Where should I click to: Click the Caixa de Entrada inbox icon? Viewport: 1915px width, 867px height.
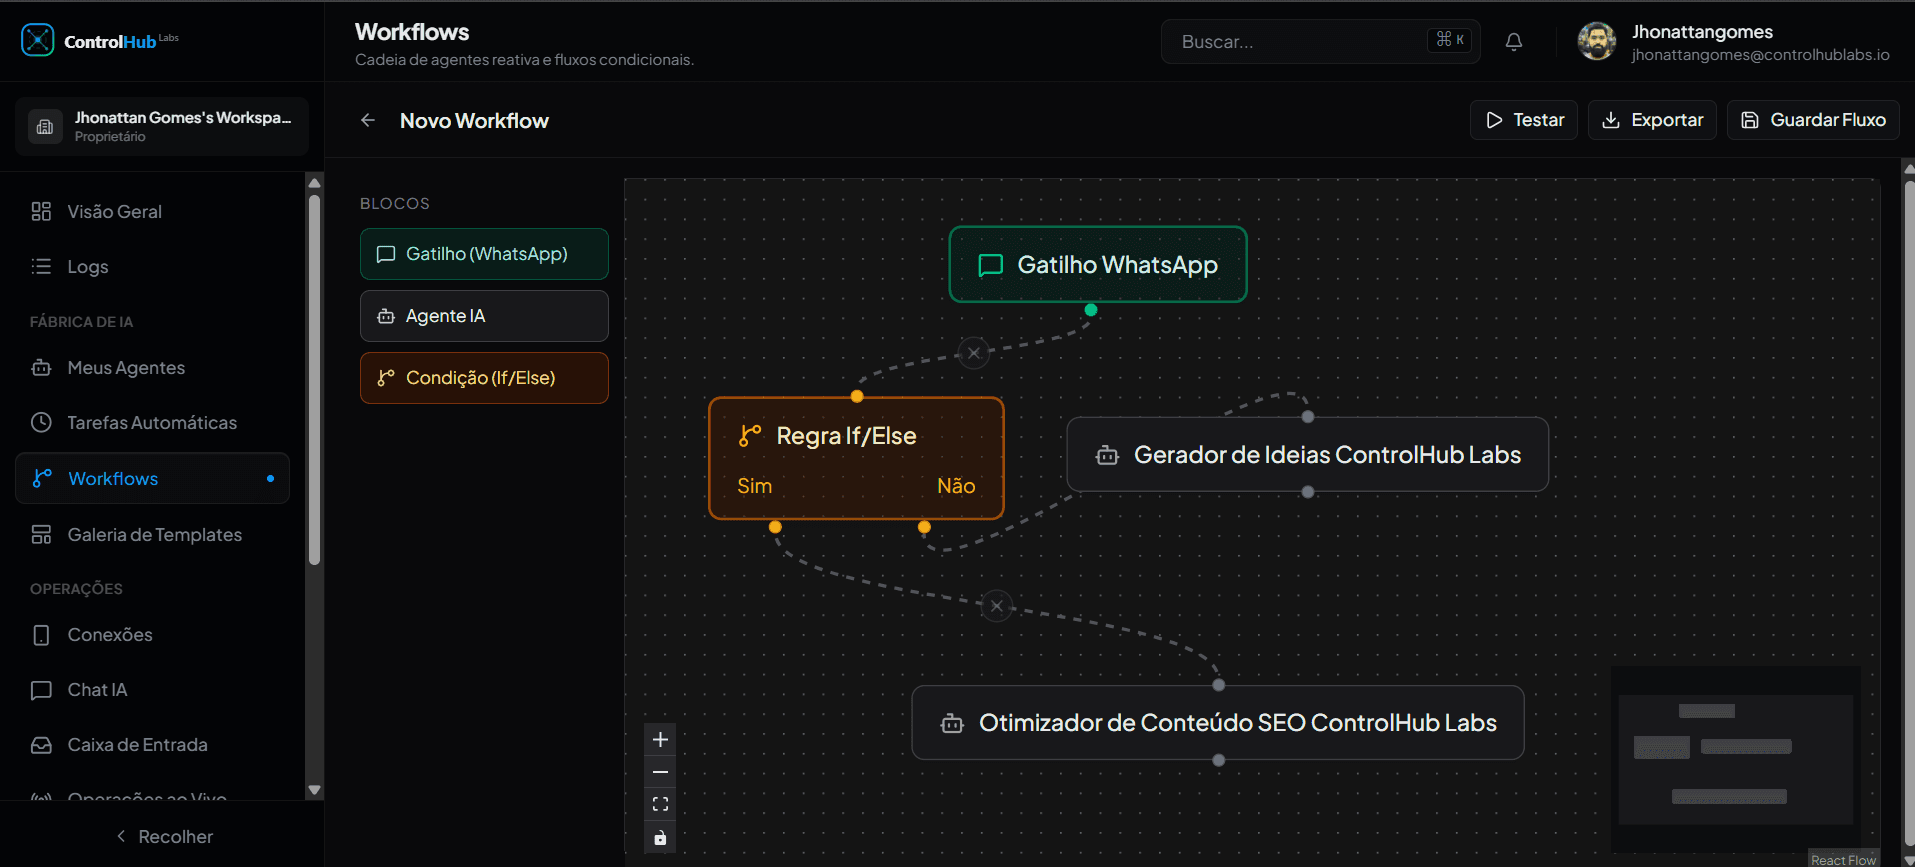41,745
